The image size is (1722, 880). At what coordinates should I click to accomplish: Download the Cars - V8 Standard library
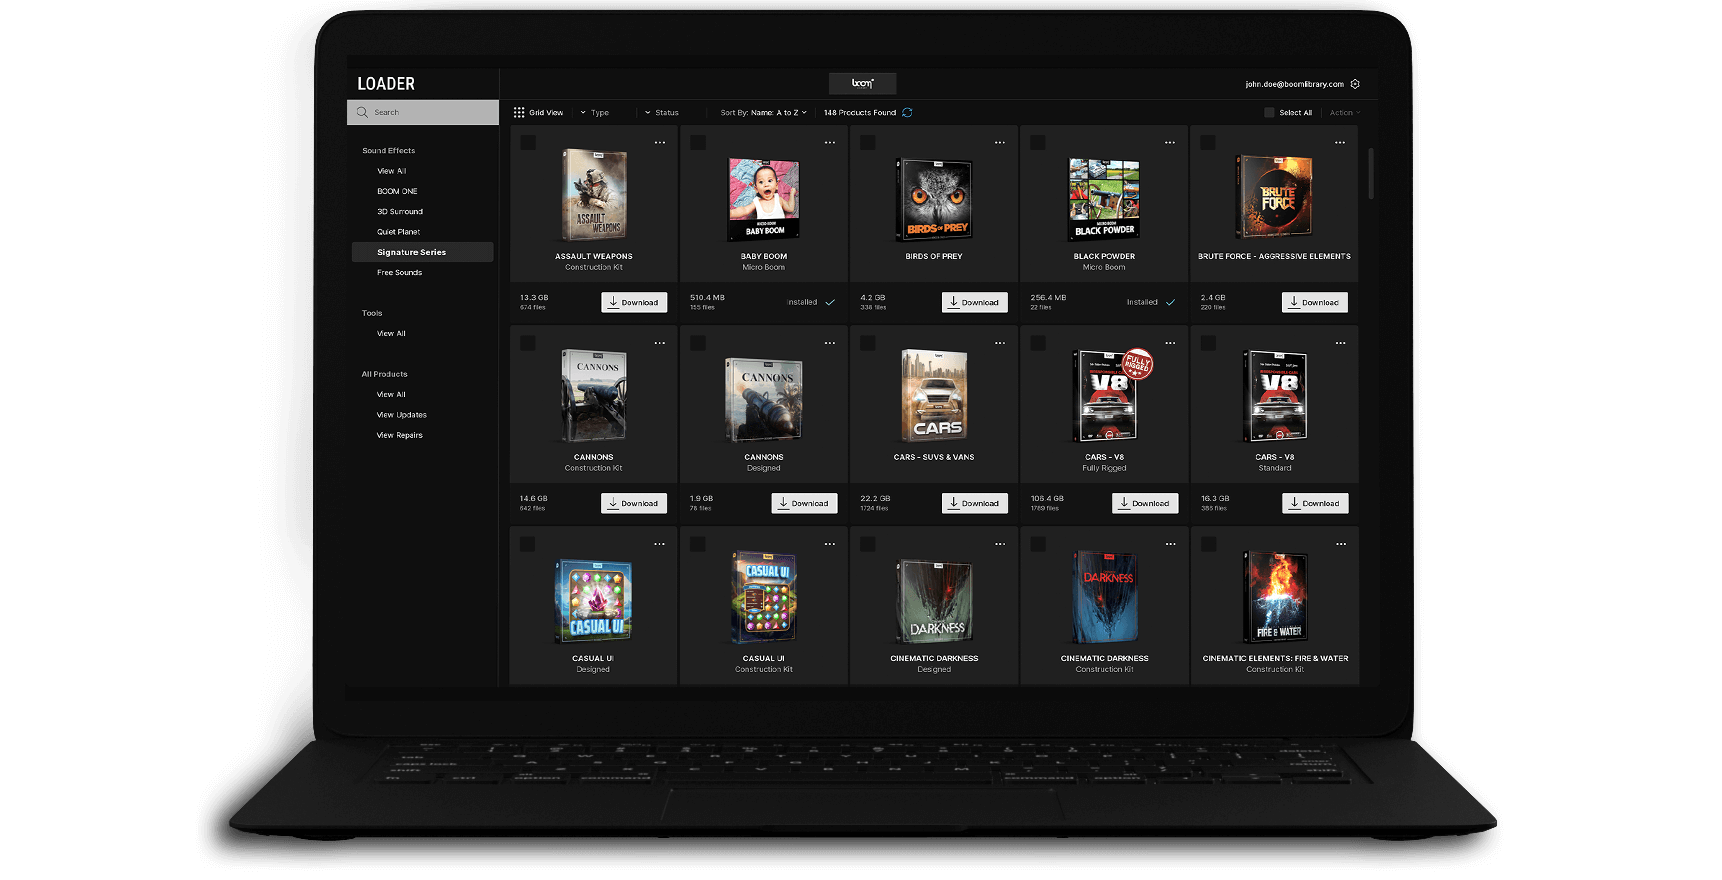tap(1314, 503)
